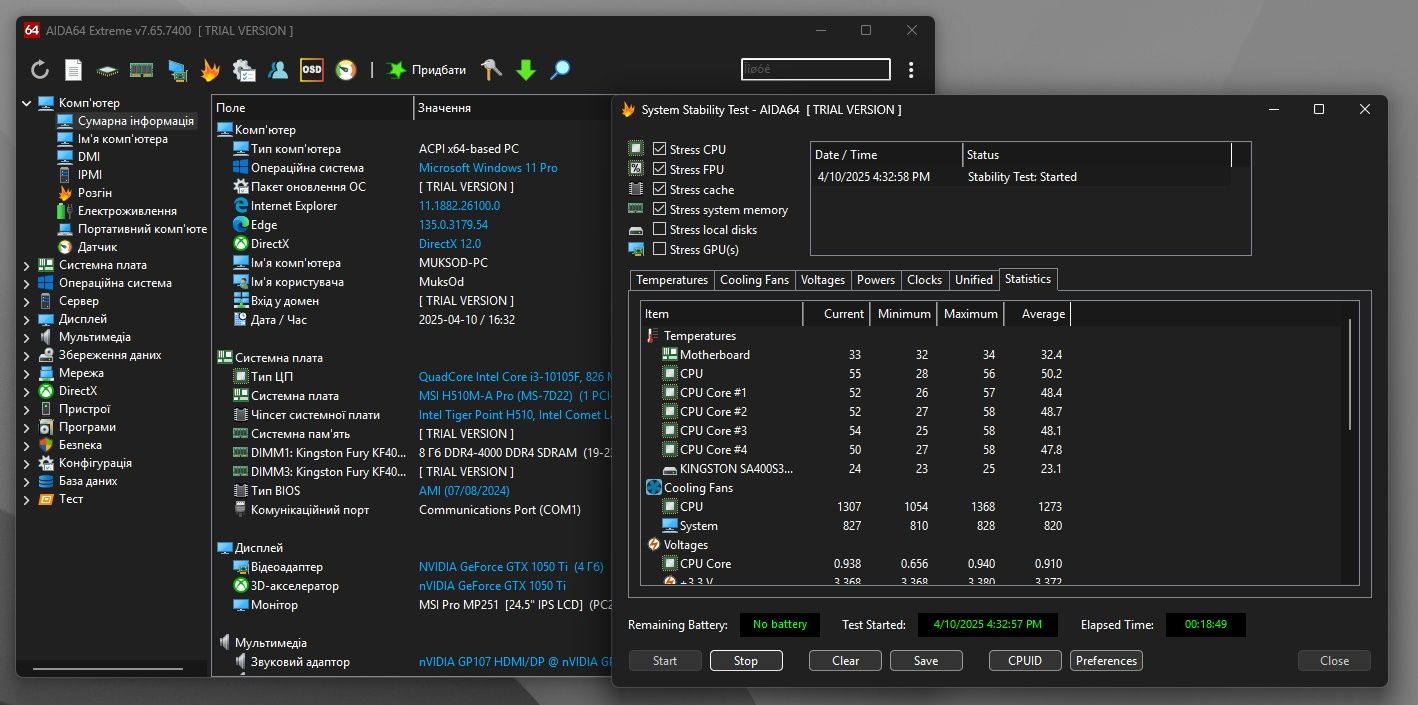Viewport: 1418px width, 705px height.
Task: Uncheck the Stress cache option
Action: [659, 189]
